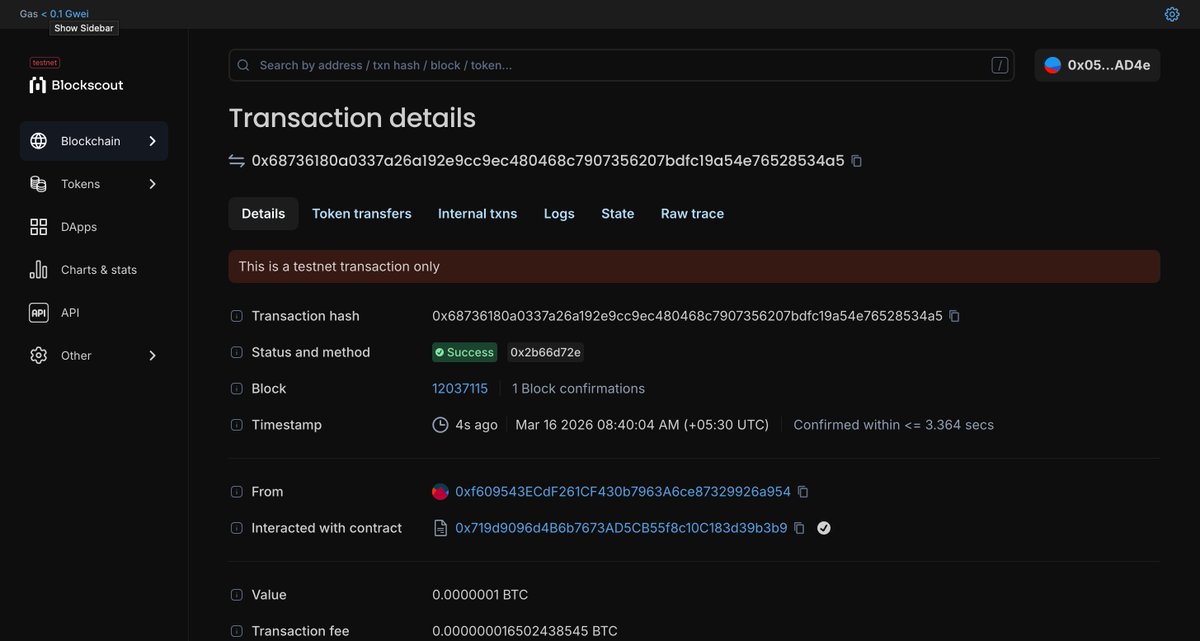Copy the Transaction hash row value

954,316
